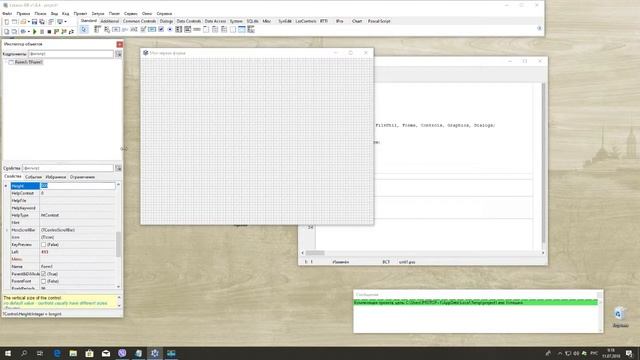Viewport: 640px width, 360px height.
Task: Switch to the Ограничения tab in inspector
Action: (82, 177)
